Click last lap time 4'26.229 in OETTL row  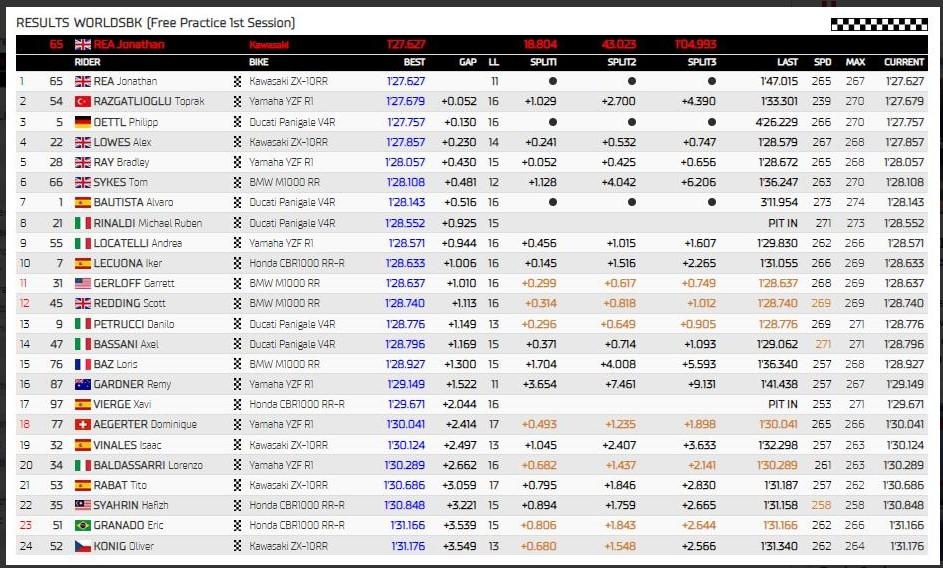click(777, 122)
